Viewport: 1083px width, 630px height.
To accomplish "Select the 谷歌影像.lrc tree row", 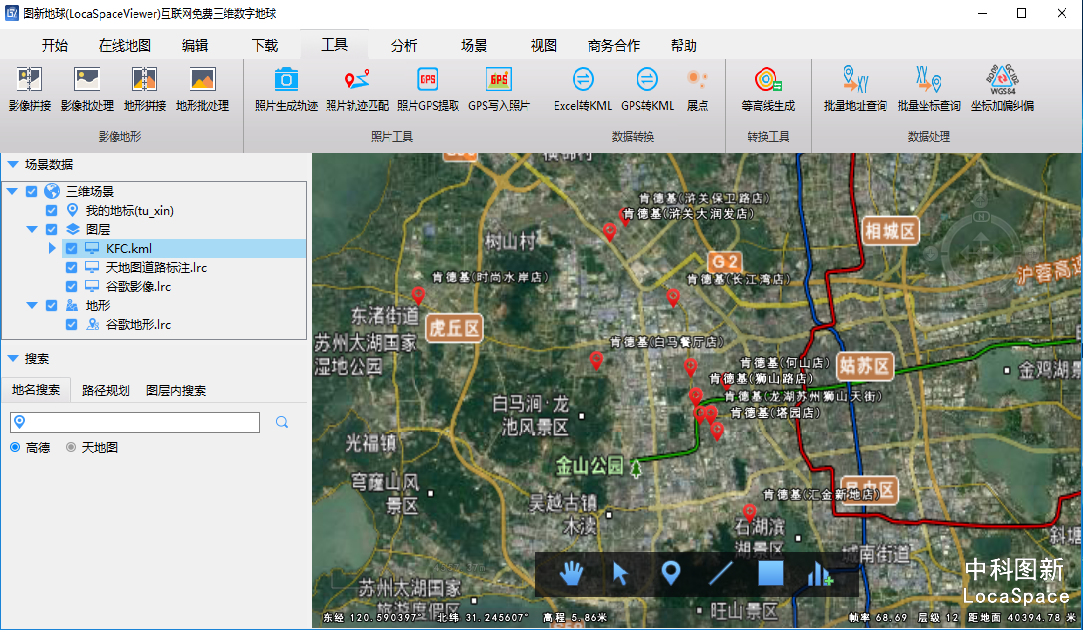I will (x=184, y=286).
